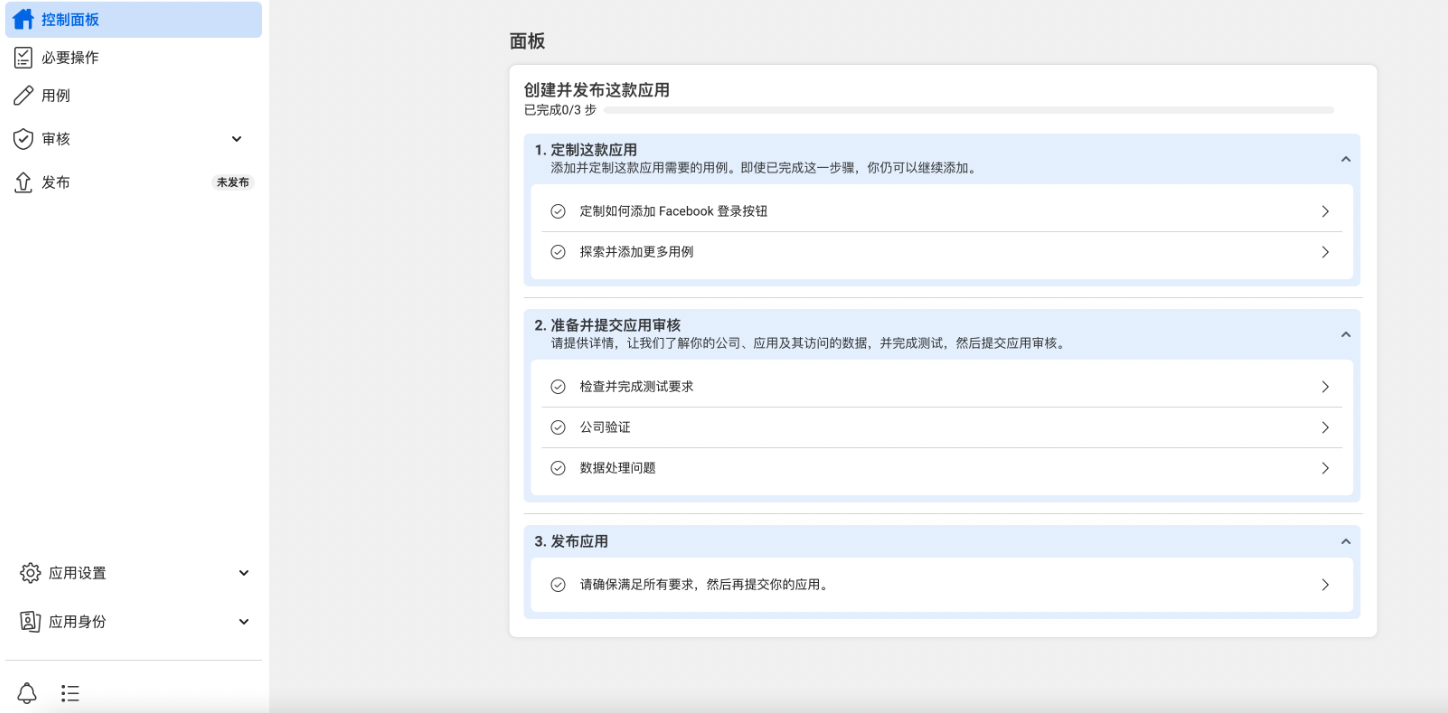Click right arrow on 探索并添加更多用例 row
1448x713 pixels.
1325,252
